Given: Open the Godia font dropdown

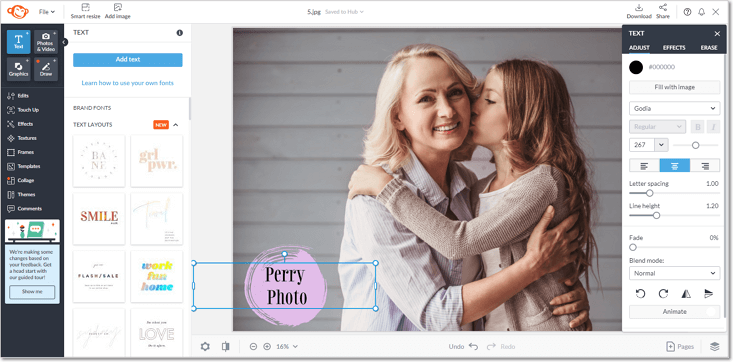Looking at the screenshot, I should coord(675,109).
